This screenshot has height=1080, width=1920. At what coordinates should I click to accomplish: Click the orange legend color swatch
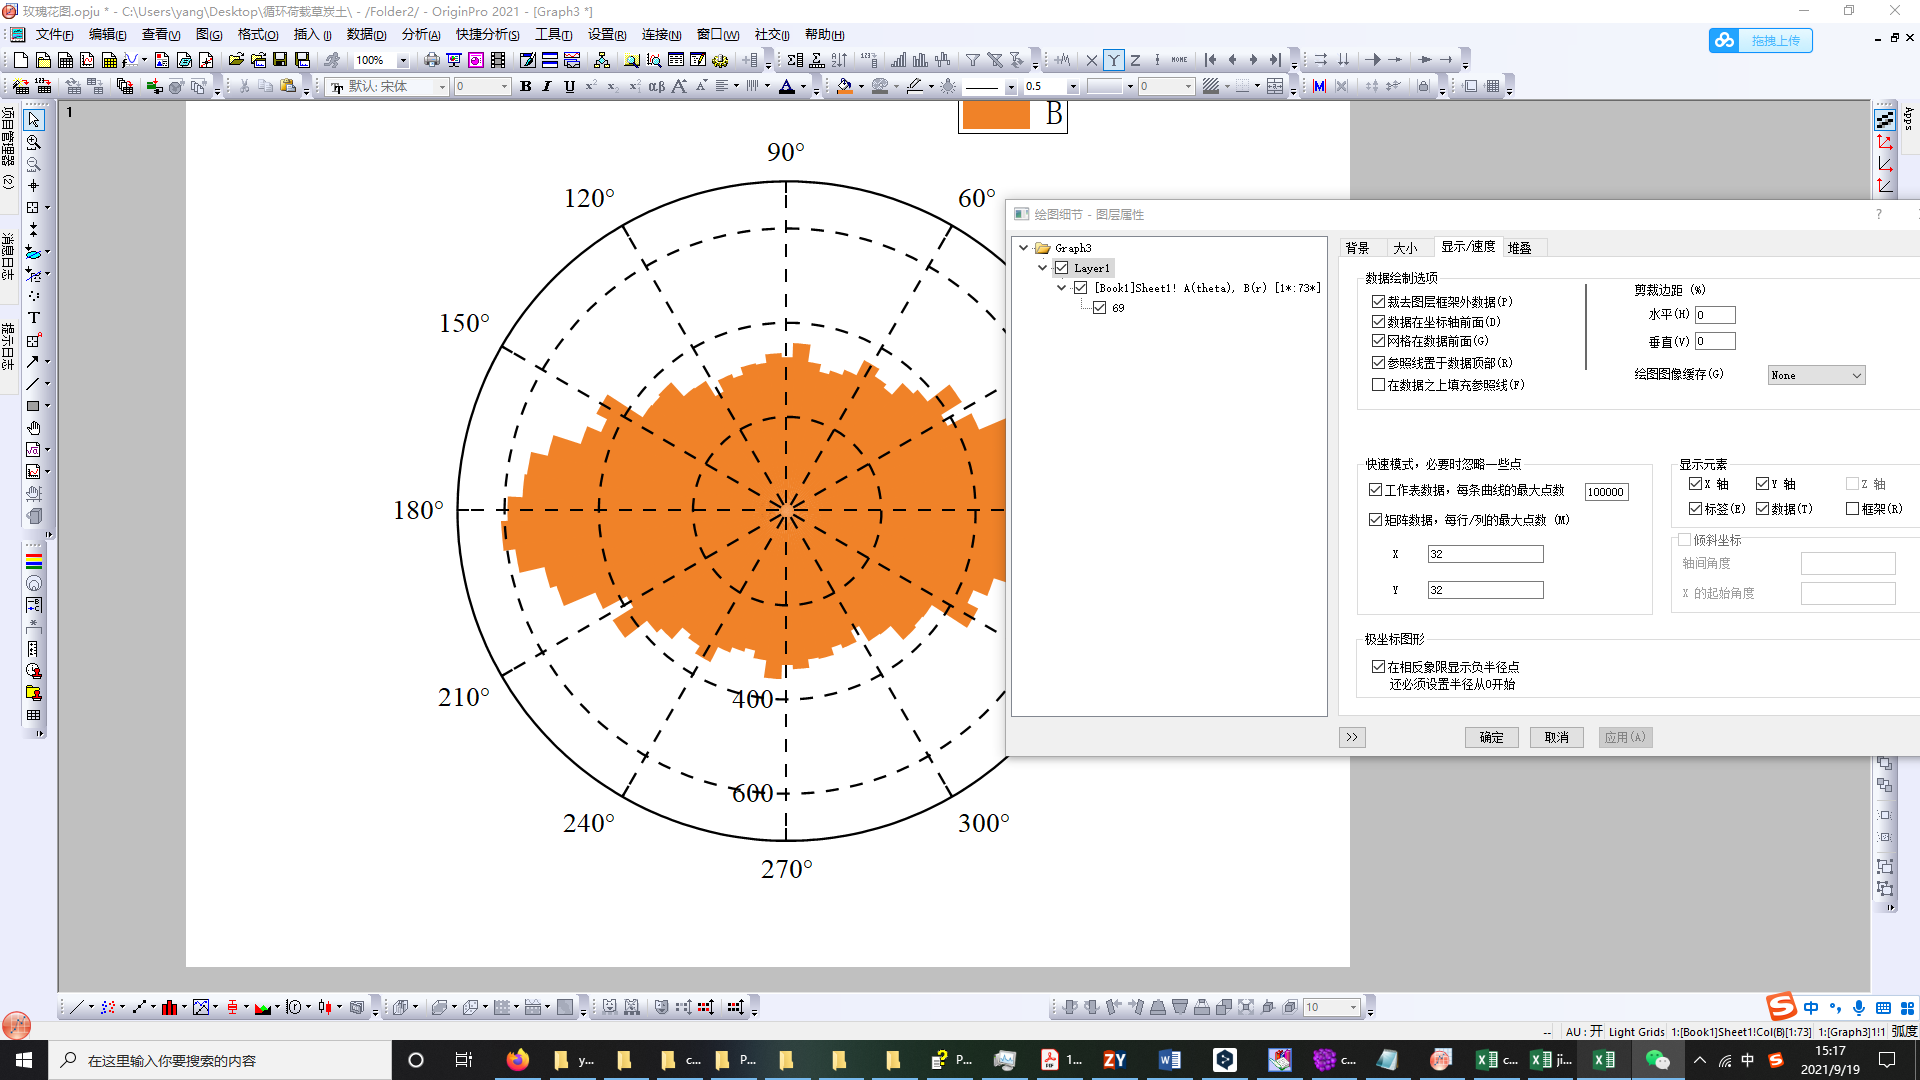pyautogui.click(x=996, y=115)
